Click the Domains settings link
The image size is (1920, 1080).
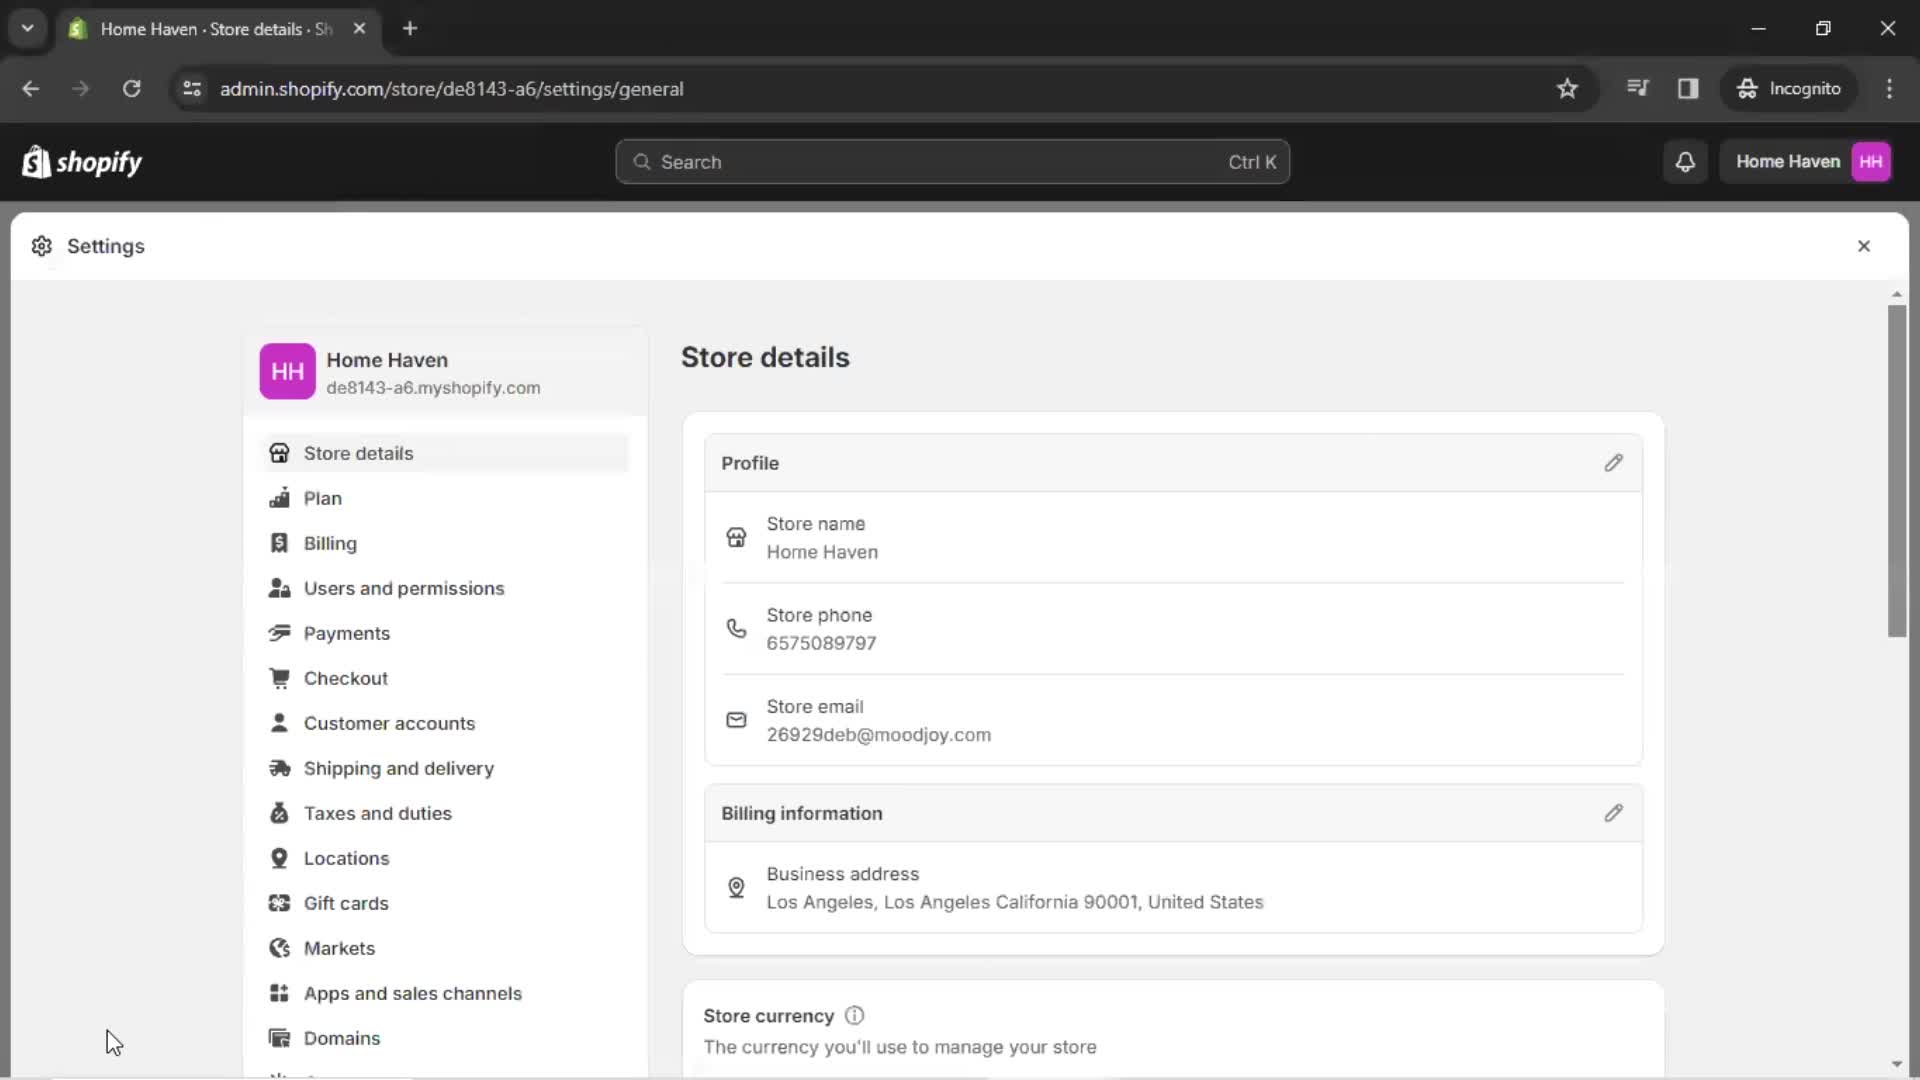tap(342, 1038)
